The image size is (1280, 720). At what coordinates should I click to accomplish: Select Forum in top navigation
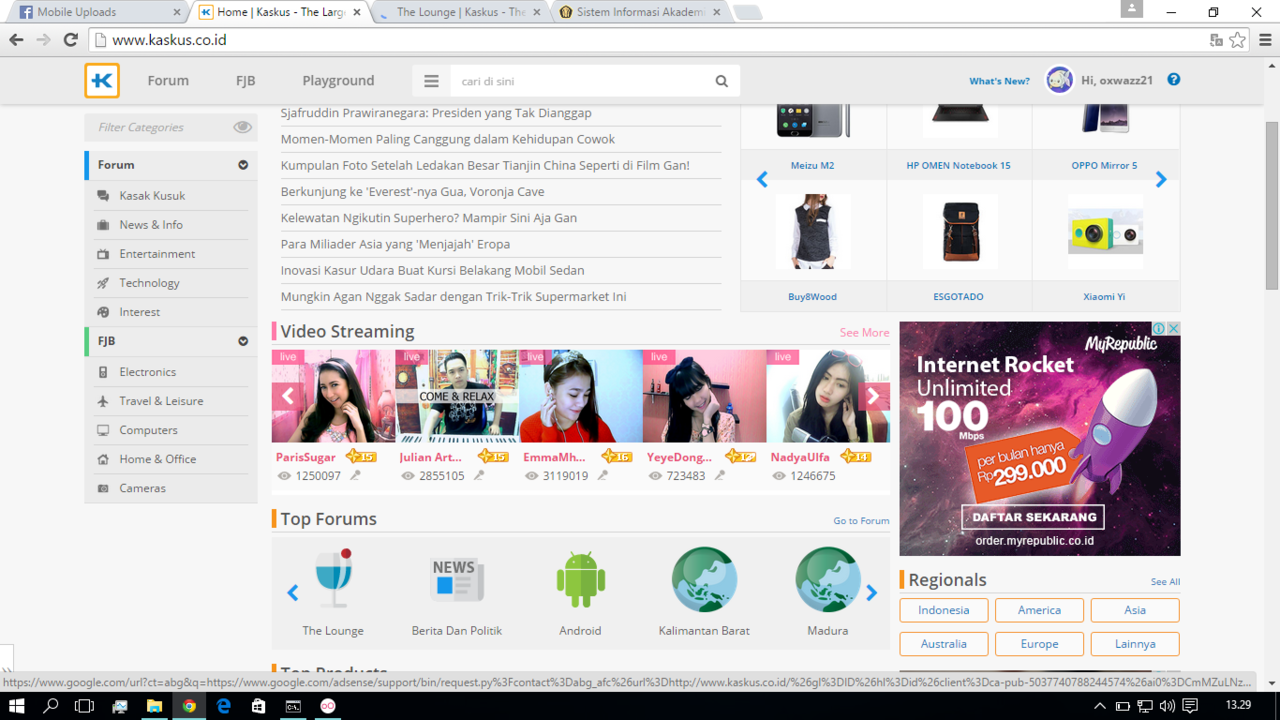168,81
